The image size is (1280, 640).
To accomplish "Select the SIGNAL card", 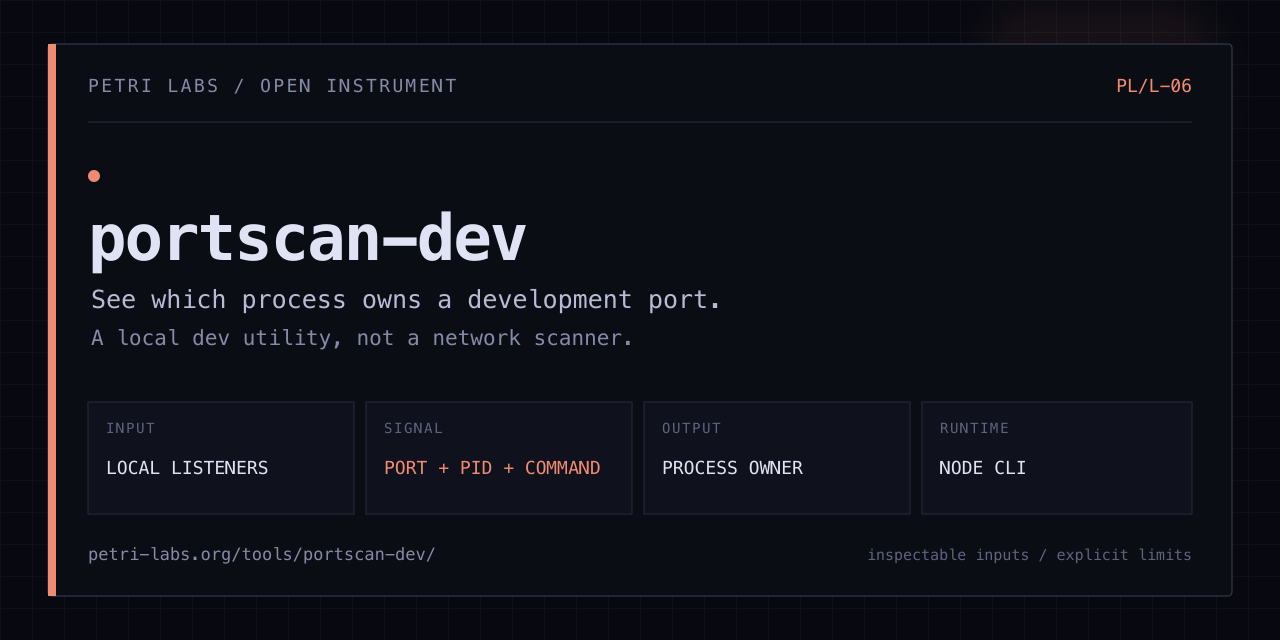I will pyautogui.click(x=499, y=458).
